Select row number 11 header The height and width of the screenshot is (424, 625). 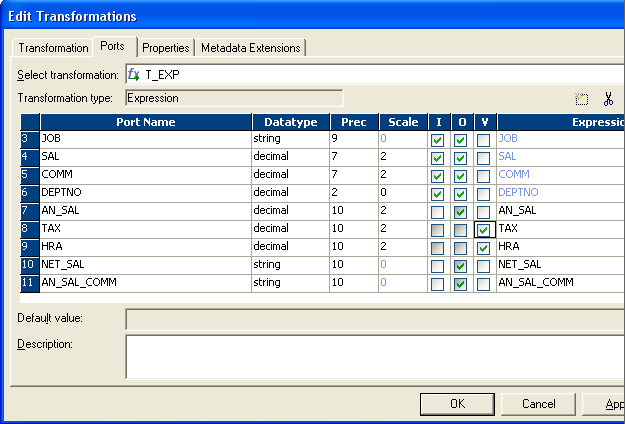(x=30, y=283)
